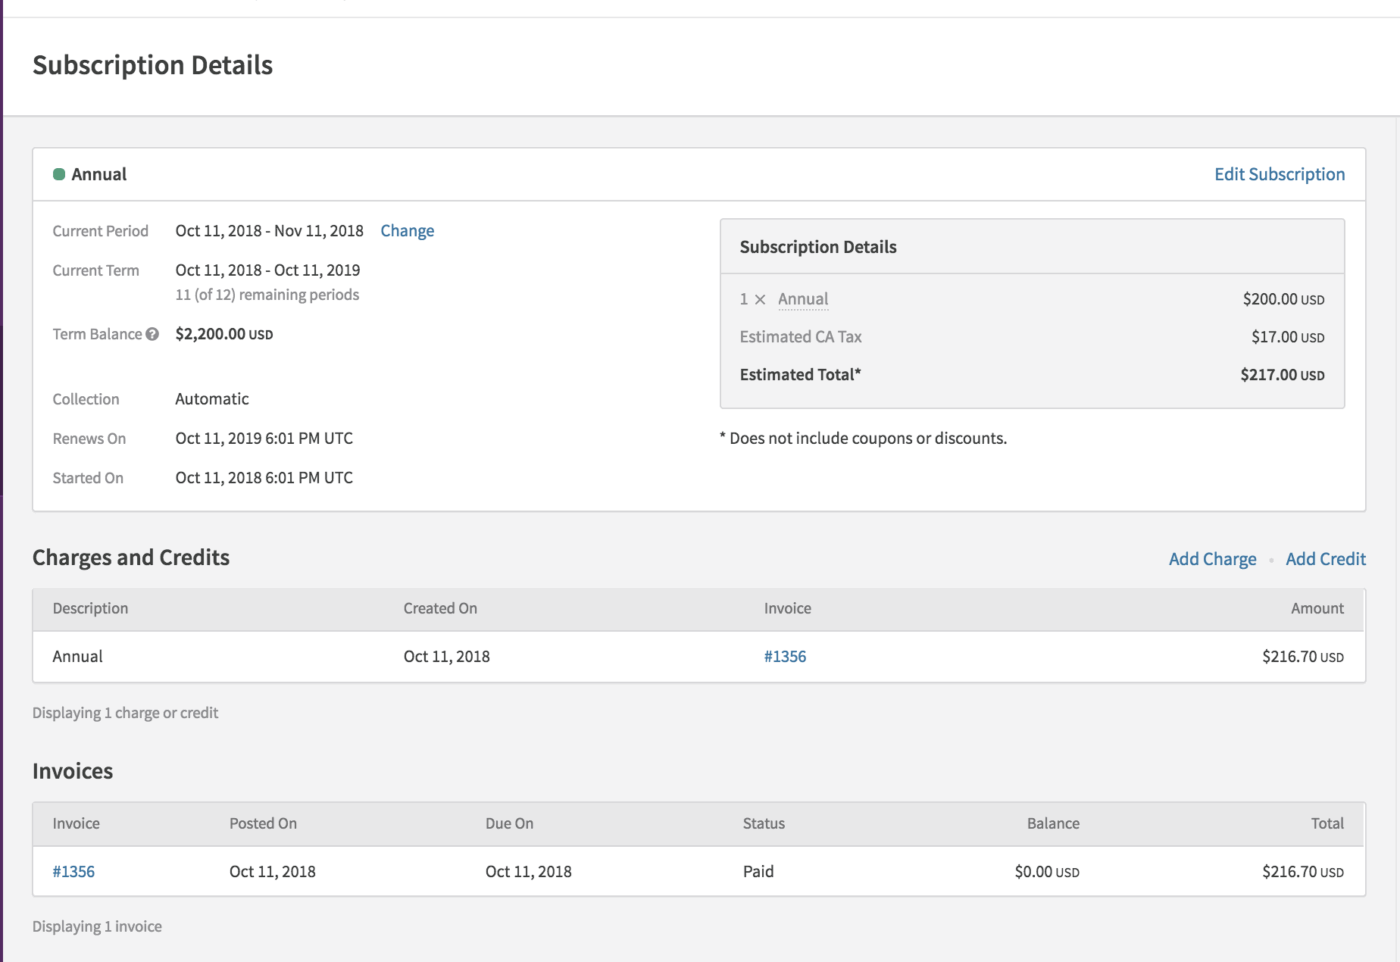
Task: Click the Posted On column header
Action: pyautogui.click(x=263, y=823)
